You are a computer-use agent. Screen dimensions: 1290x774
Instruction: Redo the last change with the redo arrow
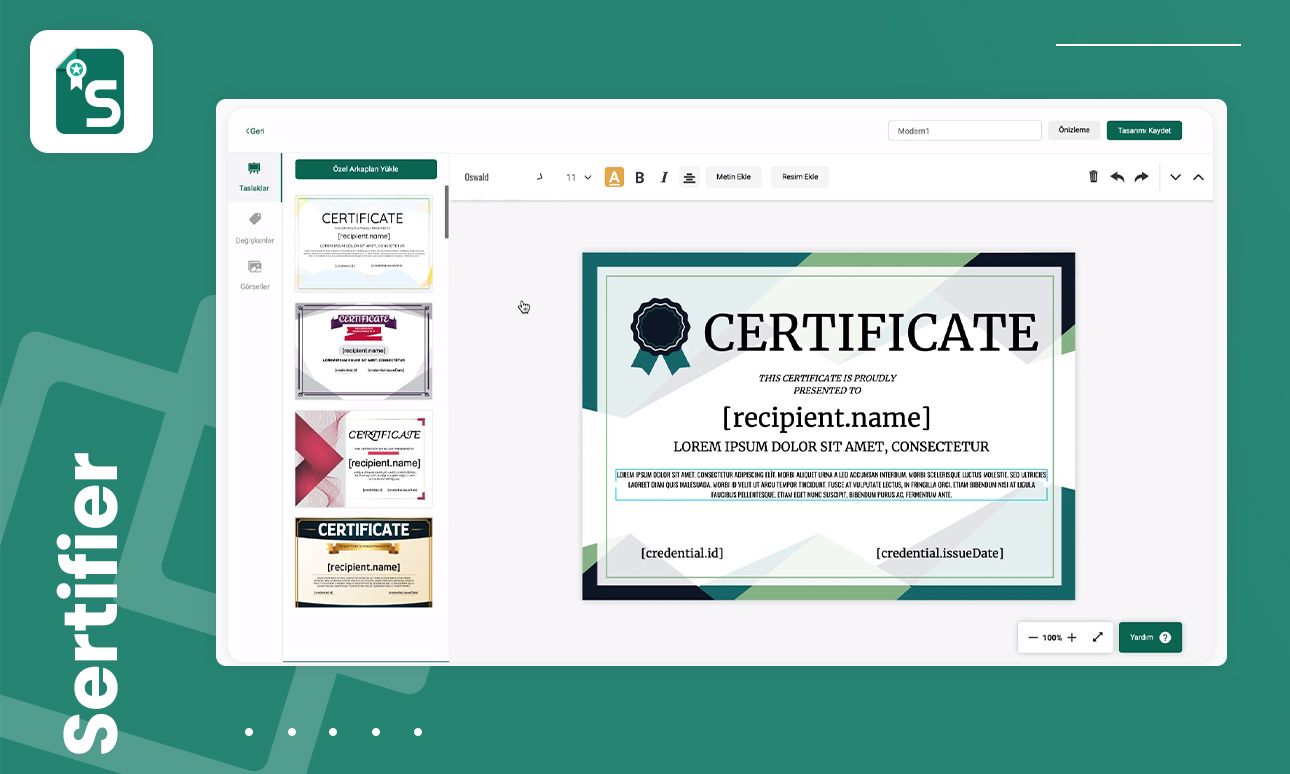coord(1140,176)
